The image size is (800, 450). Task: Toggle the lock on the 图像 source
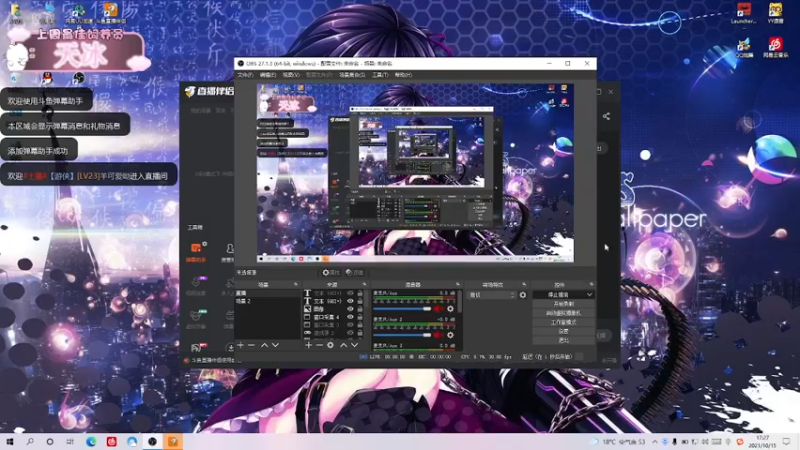tap(360, 309)
